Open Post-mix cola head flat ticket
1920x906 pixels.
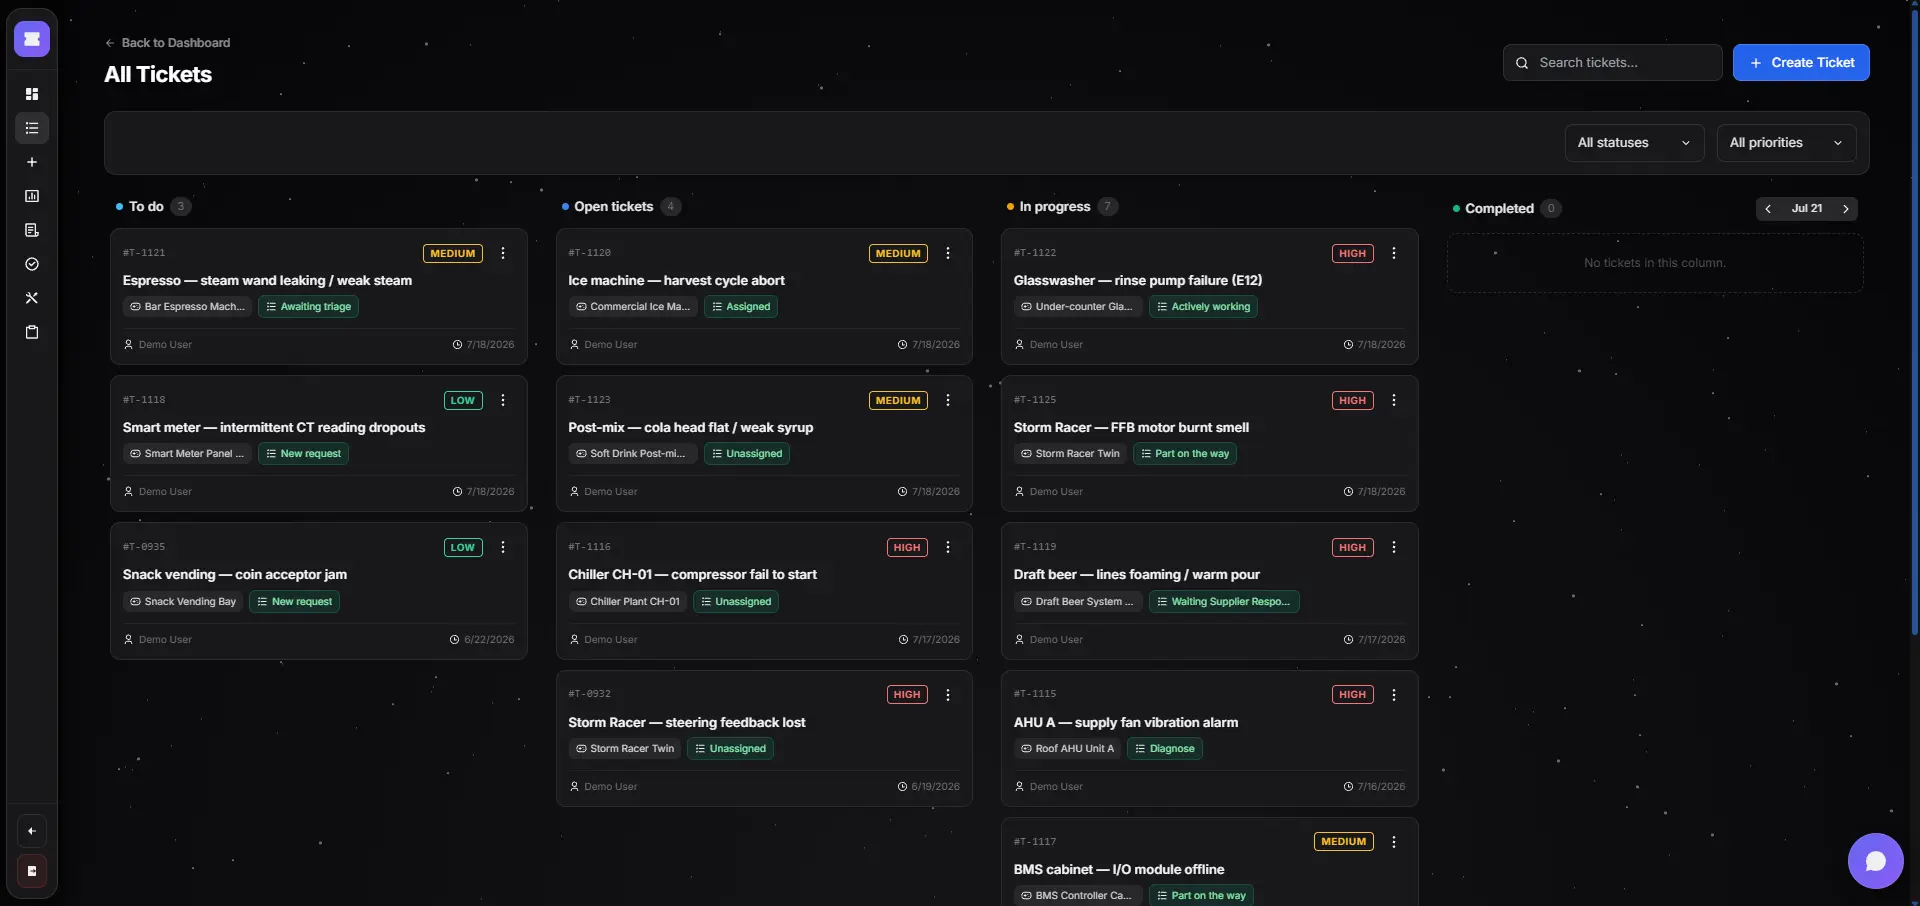click(x=690, y=428)
